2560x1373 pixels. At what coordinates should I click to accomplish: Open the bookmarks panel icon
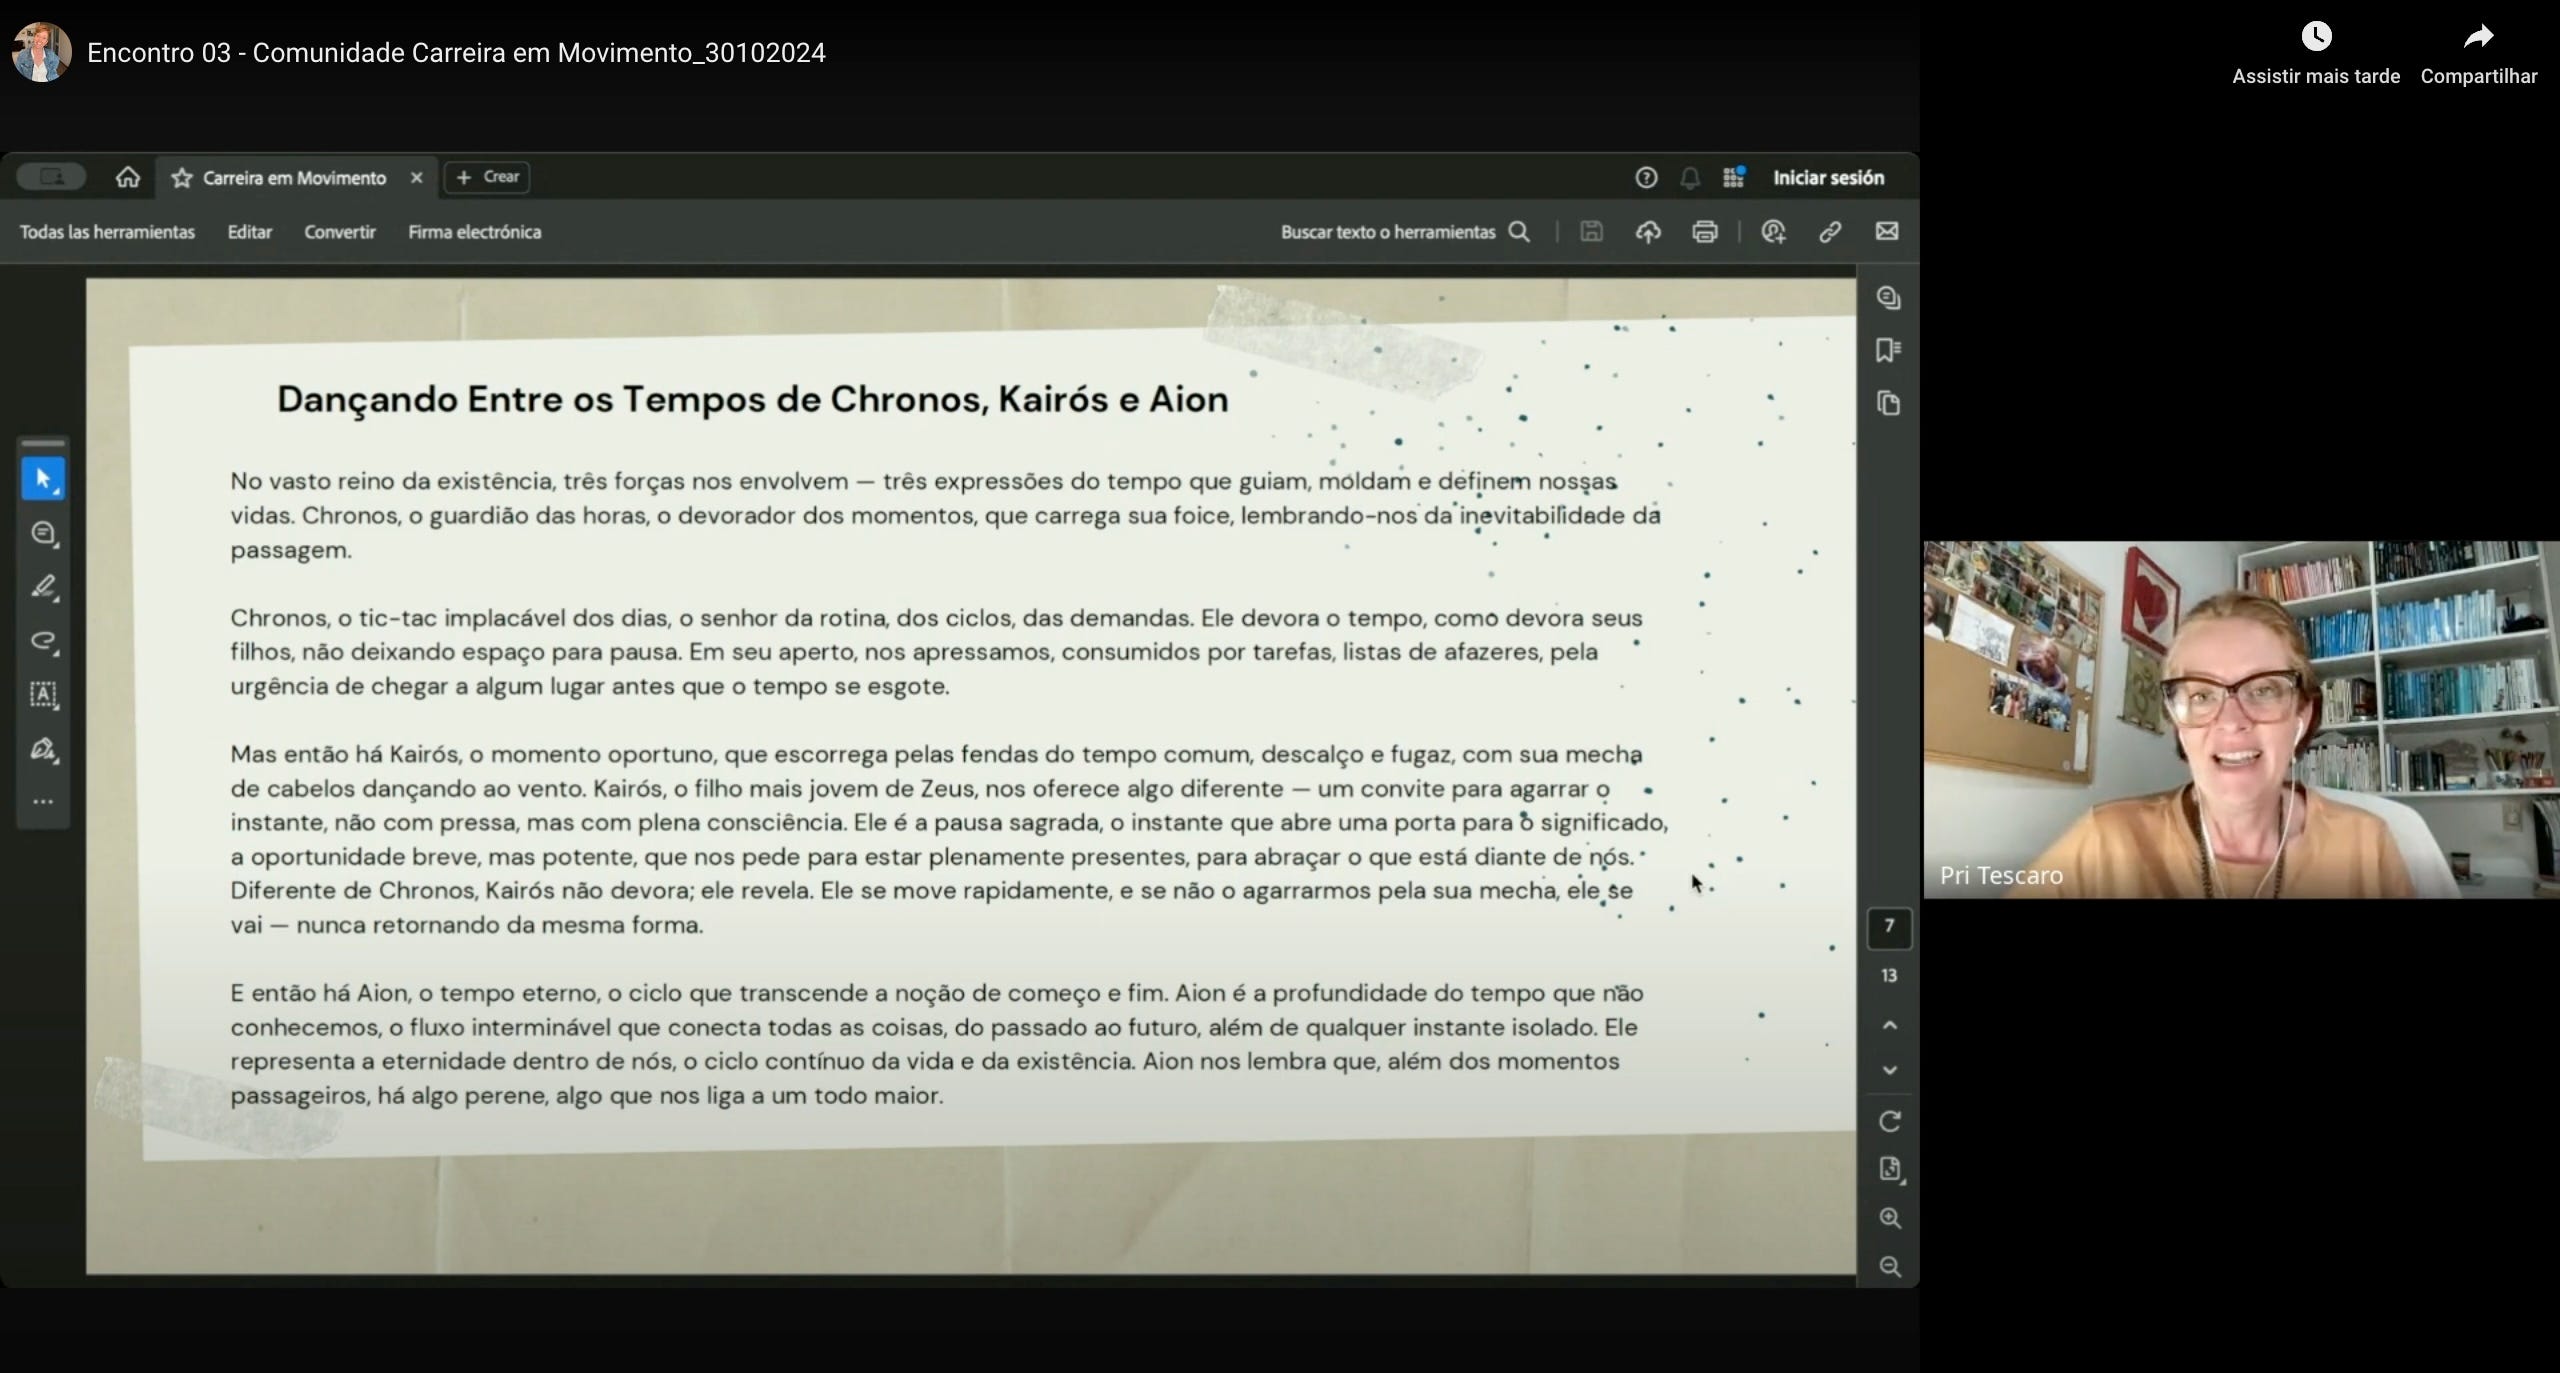click(1889, 350)
